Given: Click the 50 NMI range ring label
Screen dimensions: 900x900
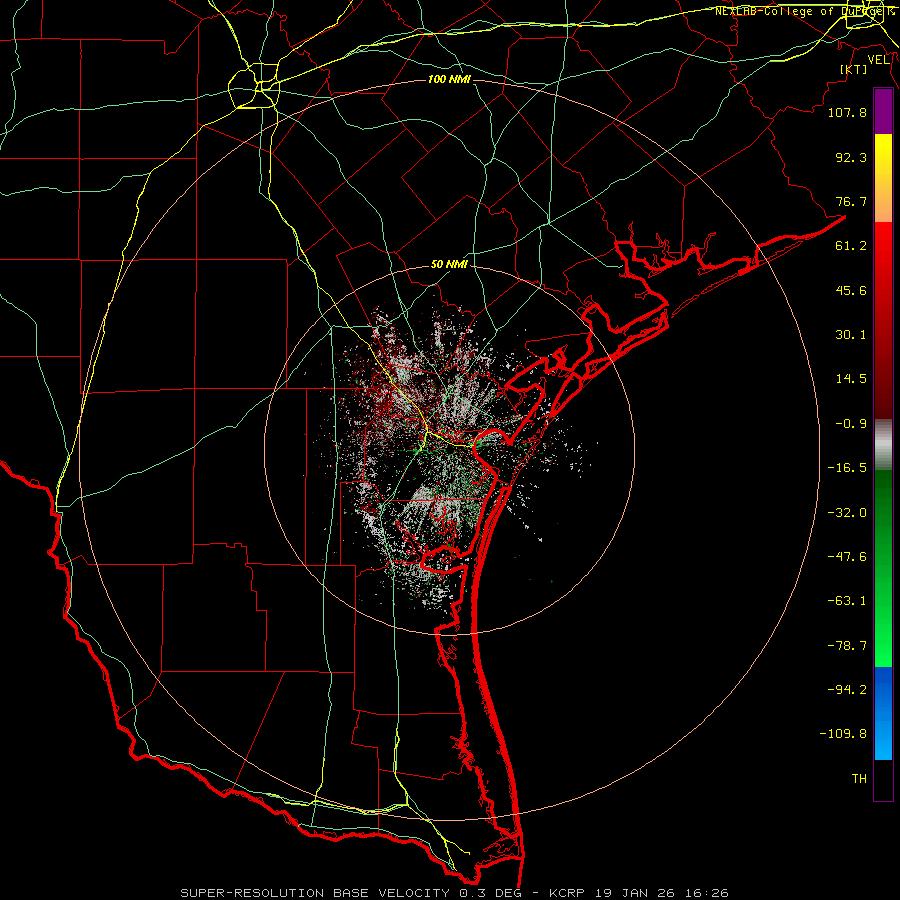Looking at the screenshot, I should pos(449,265).
